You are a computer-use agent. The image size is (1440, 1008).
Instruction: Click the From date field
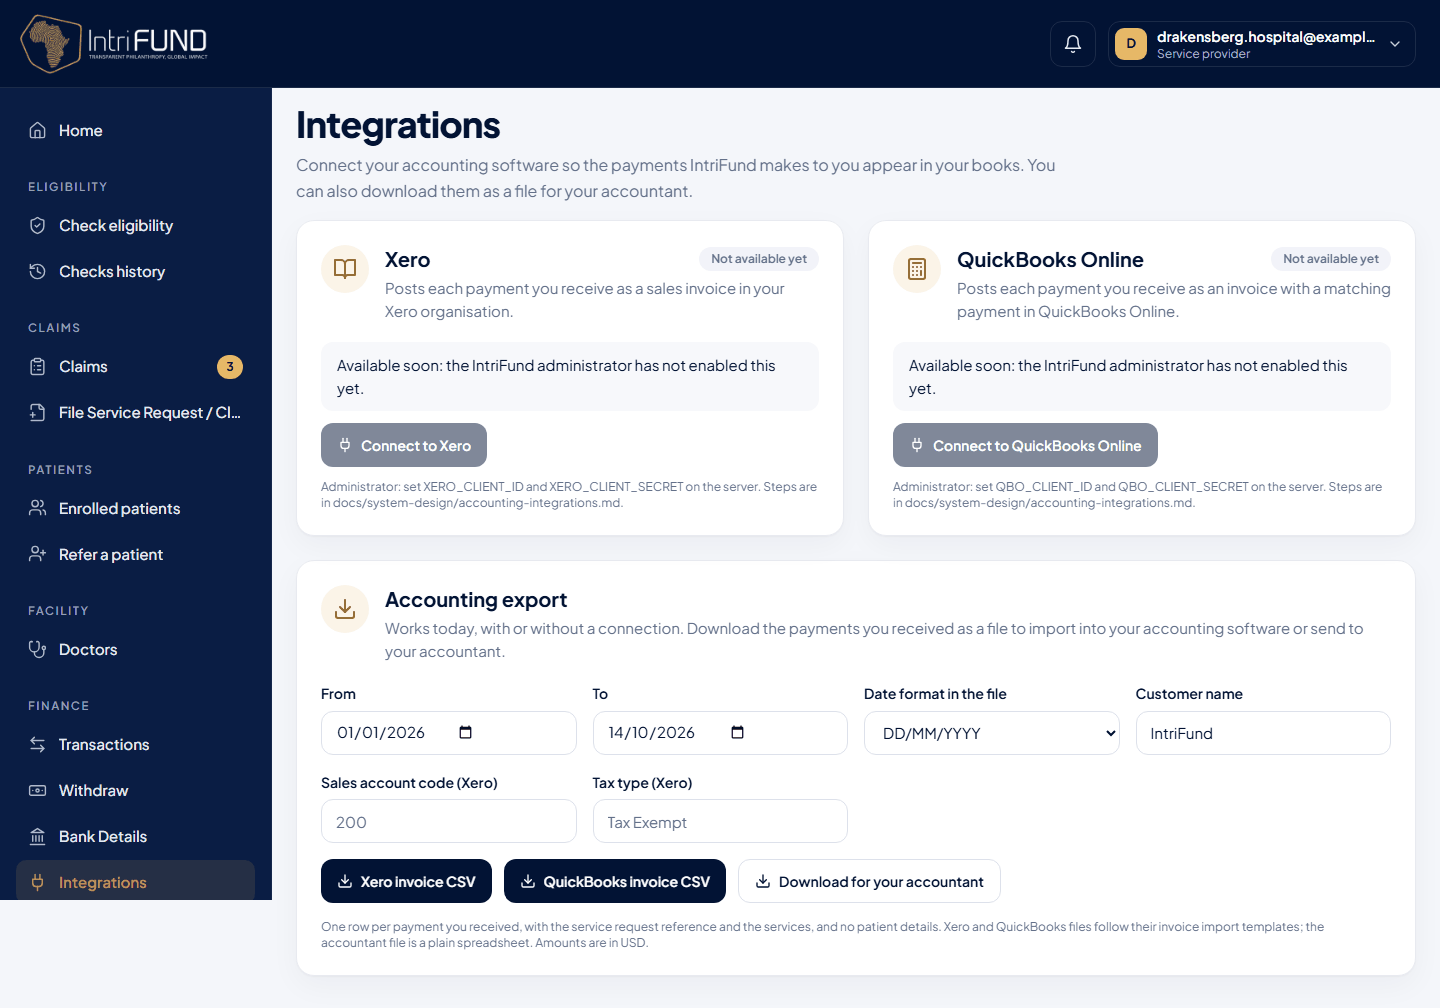coord(449,733)
